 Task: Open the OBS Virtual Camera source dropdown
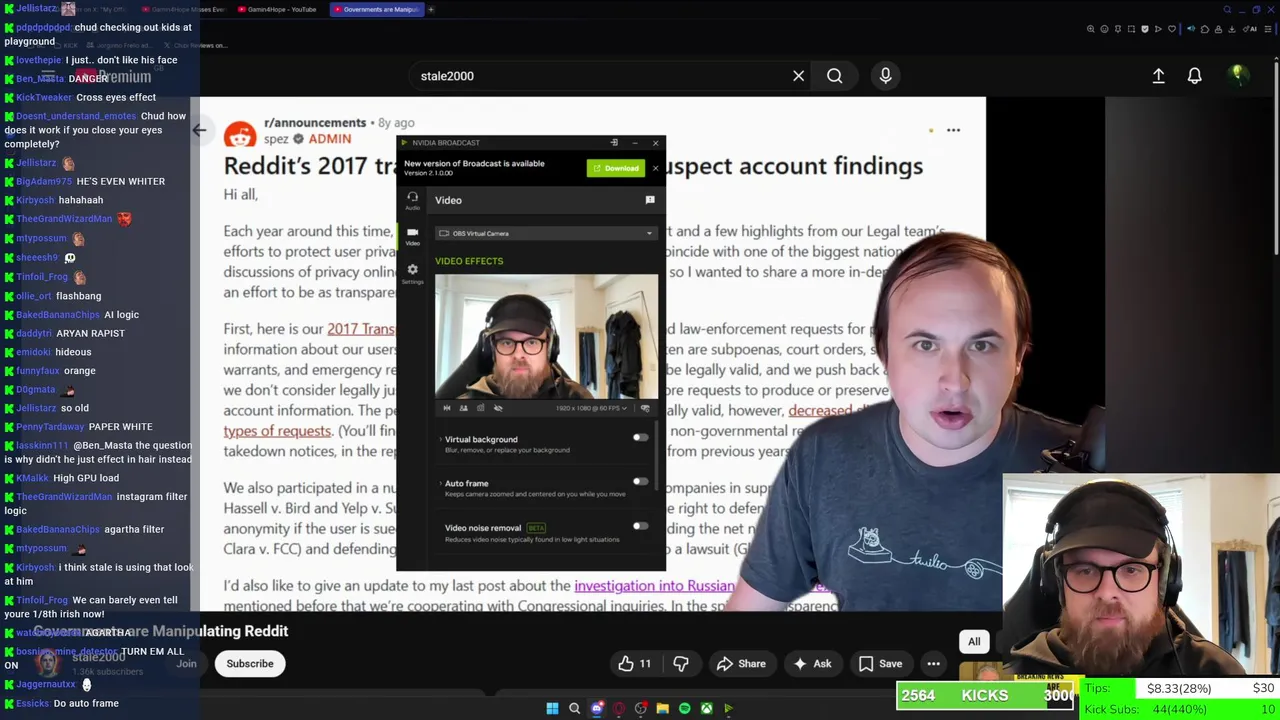[x=547, y=233]
